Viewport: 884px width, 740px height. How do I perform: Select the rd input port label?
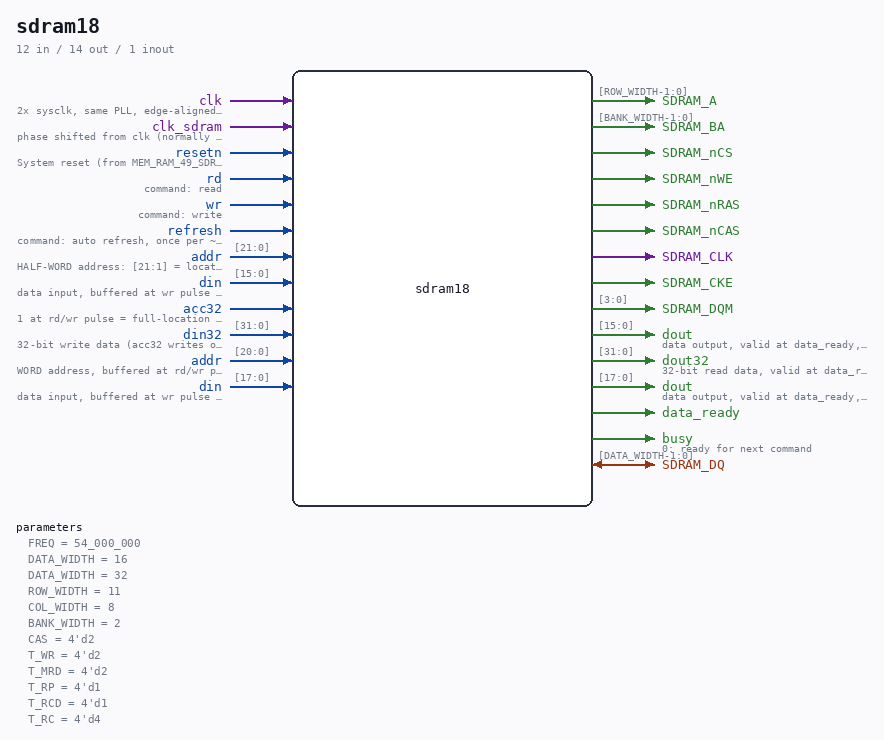point(214,178)
